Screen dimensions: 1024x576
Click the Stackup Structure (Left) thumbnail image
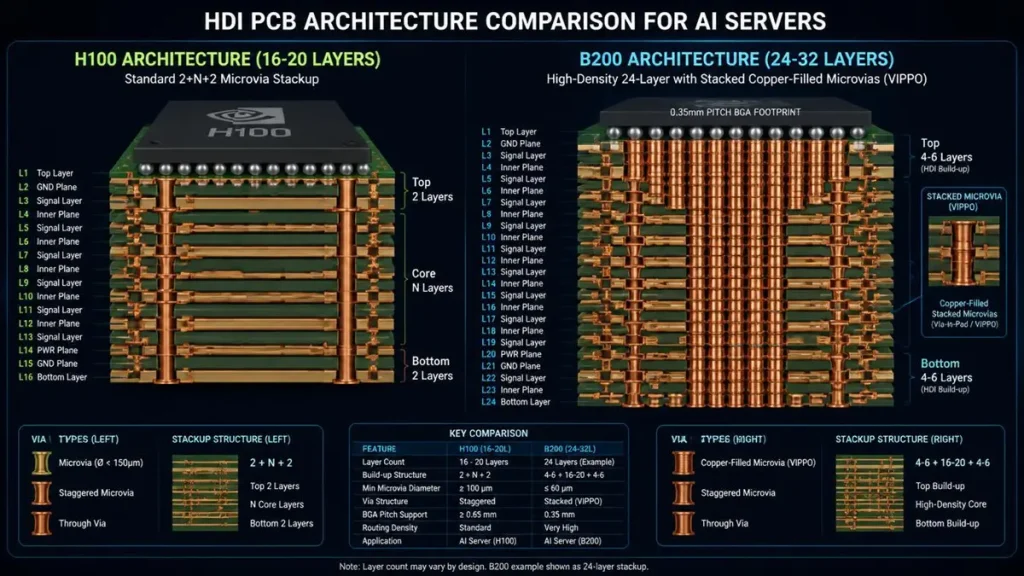204,492
